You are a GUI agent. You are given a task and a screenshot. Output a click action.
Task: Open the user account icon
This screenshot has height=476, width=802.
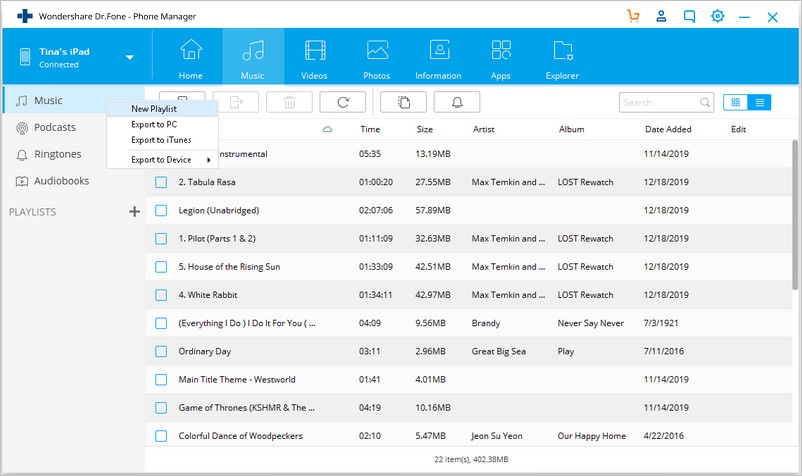coord(661,16)
